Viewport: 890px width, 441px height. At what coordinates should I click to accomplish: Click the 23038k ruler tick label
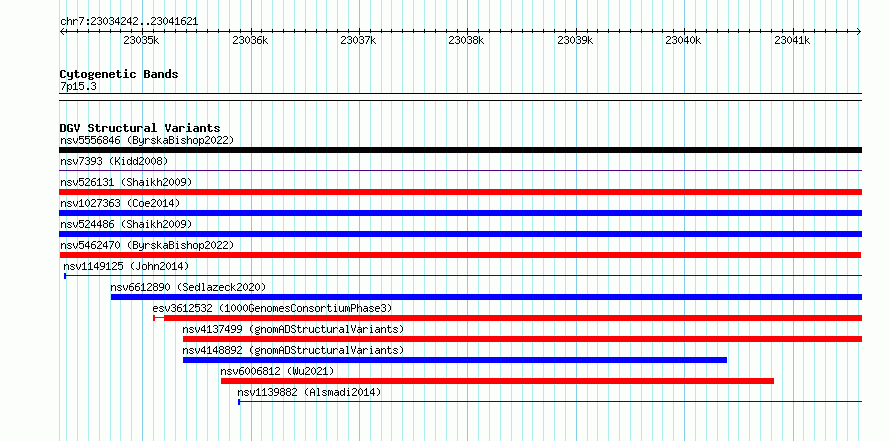coord(467,40)
